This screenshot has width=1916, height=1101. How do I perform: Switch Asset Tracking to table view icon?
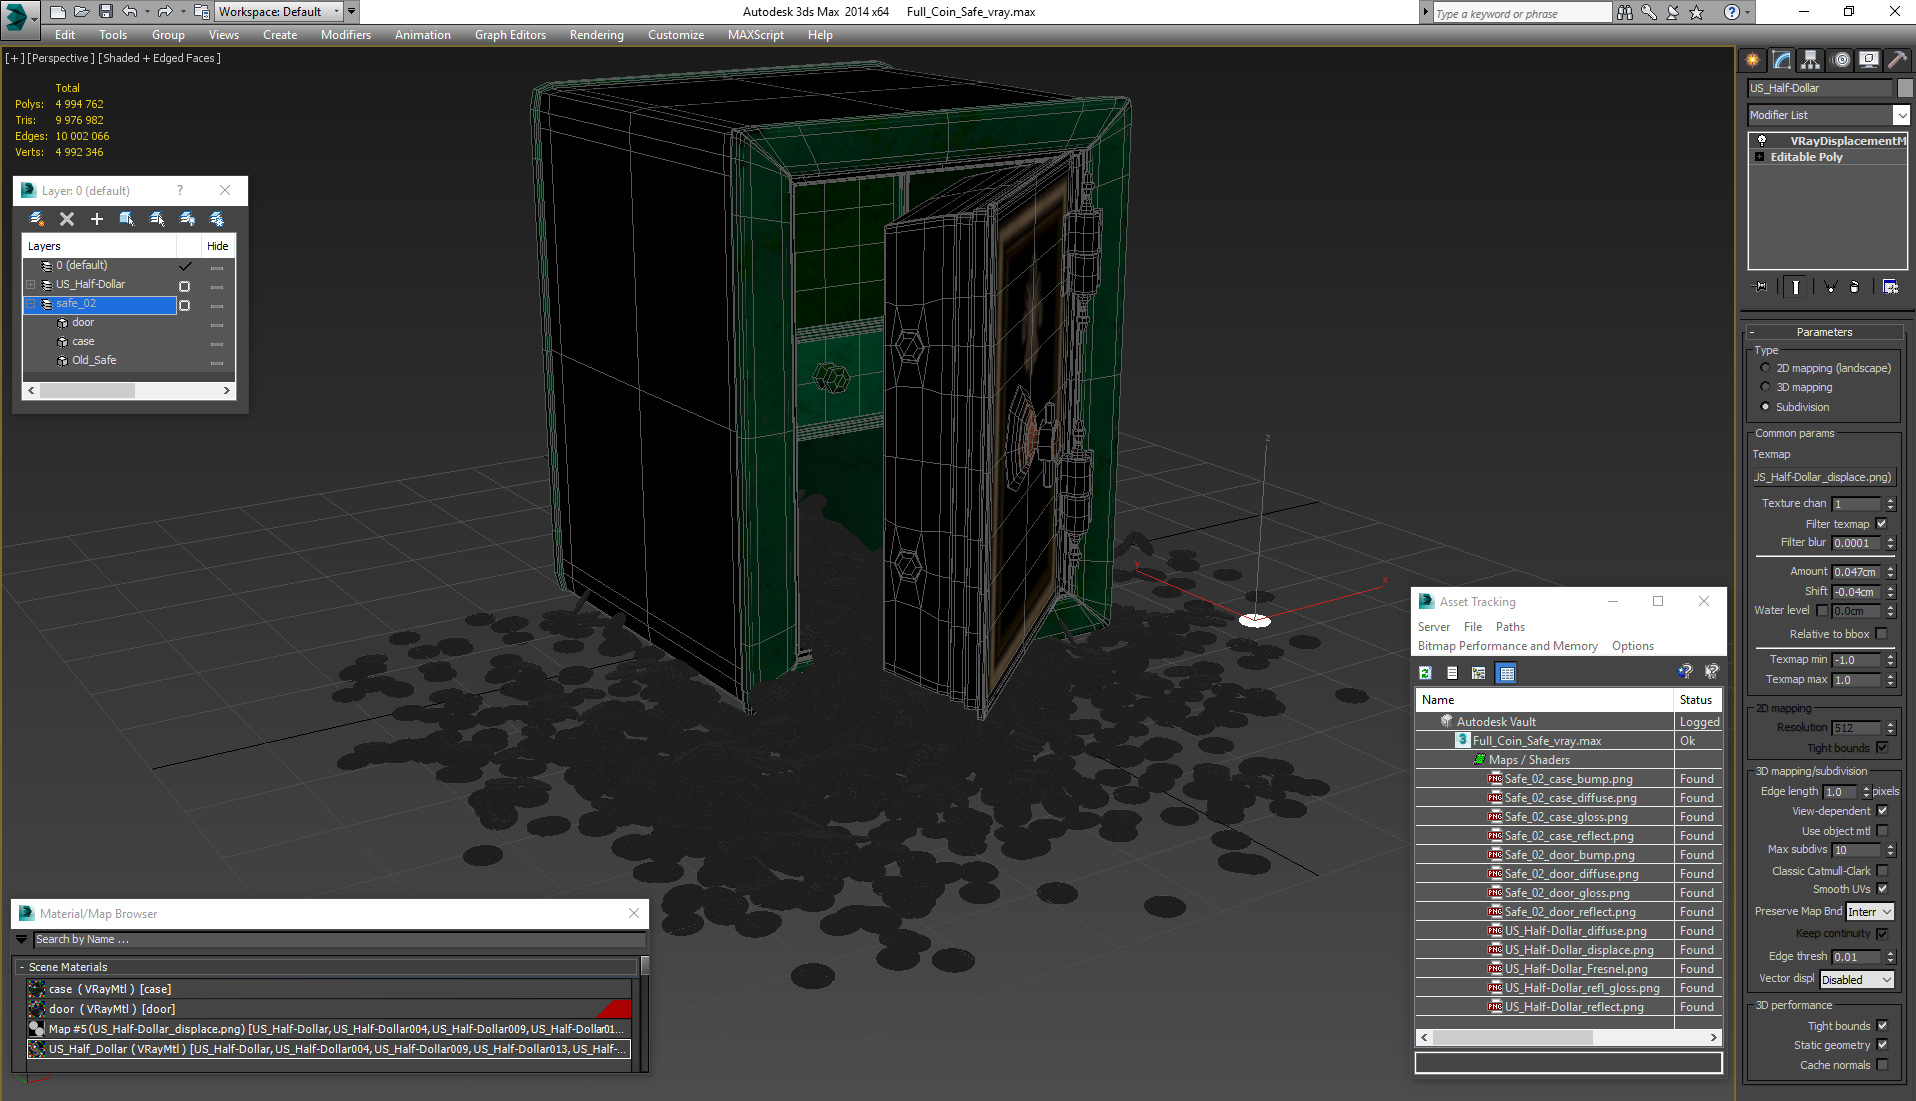pos(1507,673)
